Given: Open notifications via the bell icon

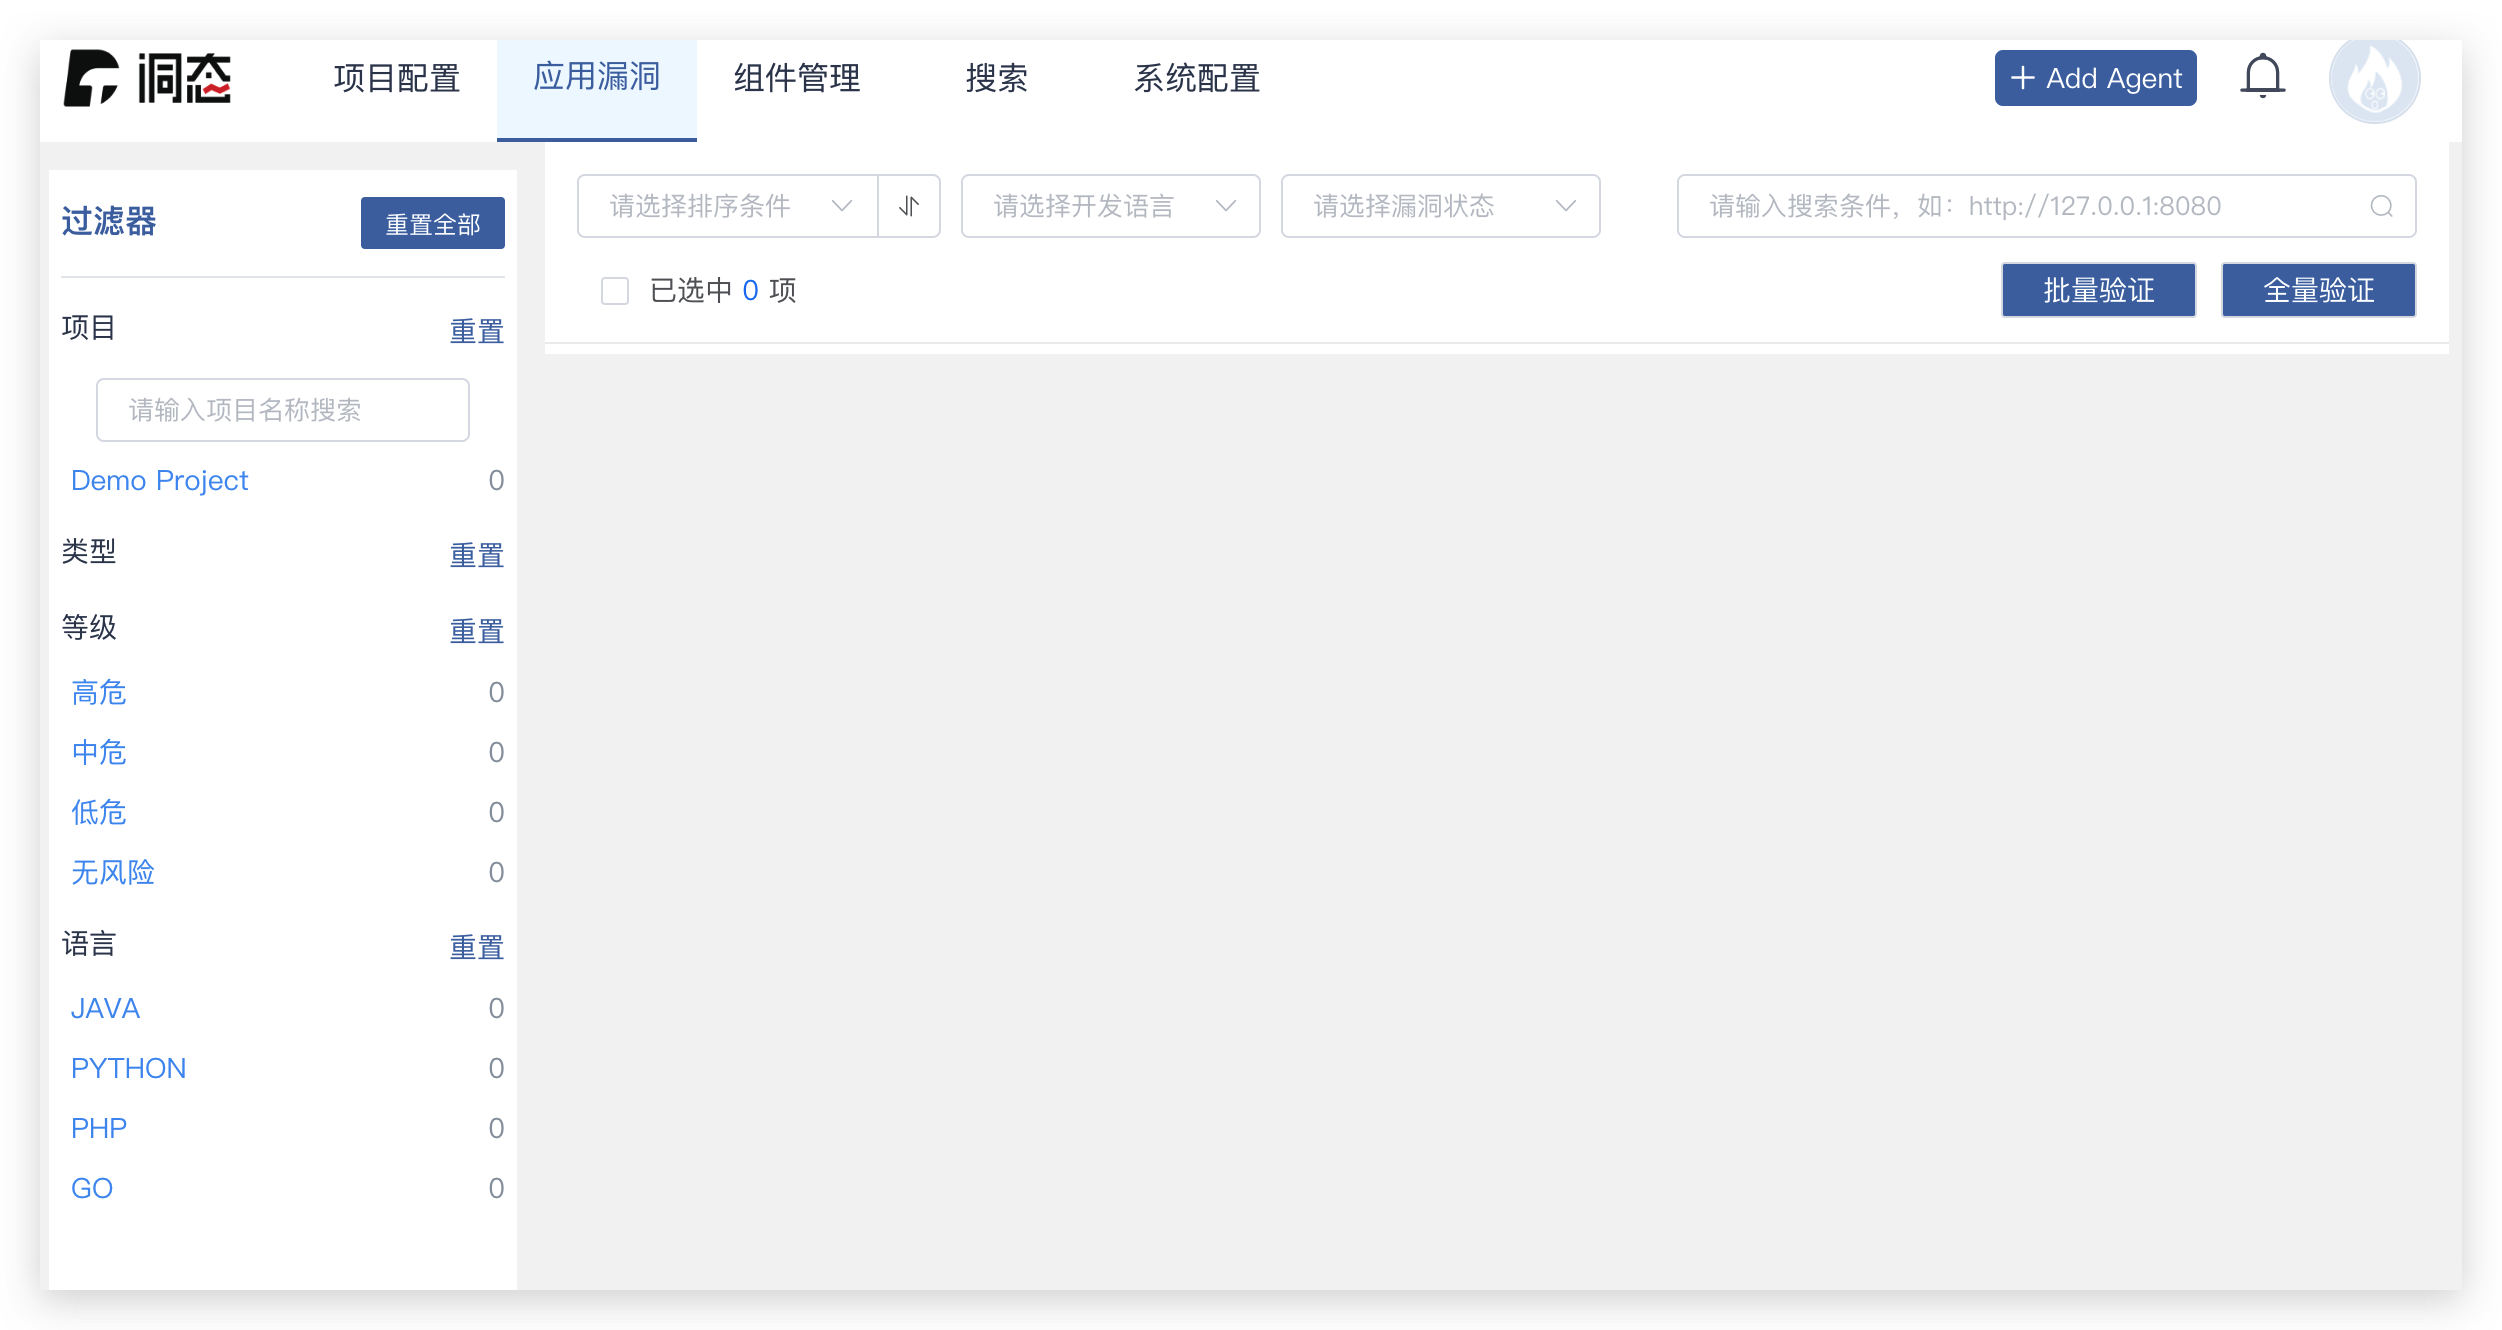Looking at the screenshot, I should tap(2262, 76).
